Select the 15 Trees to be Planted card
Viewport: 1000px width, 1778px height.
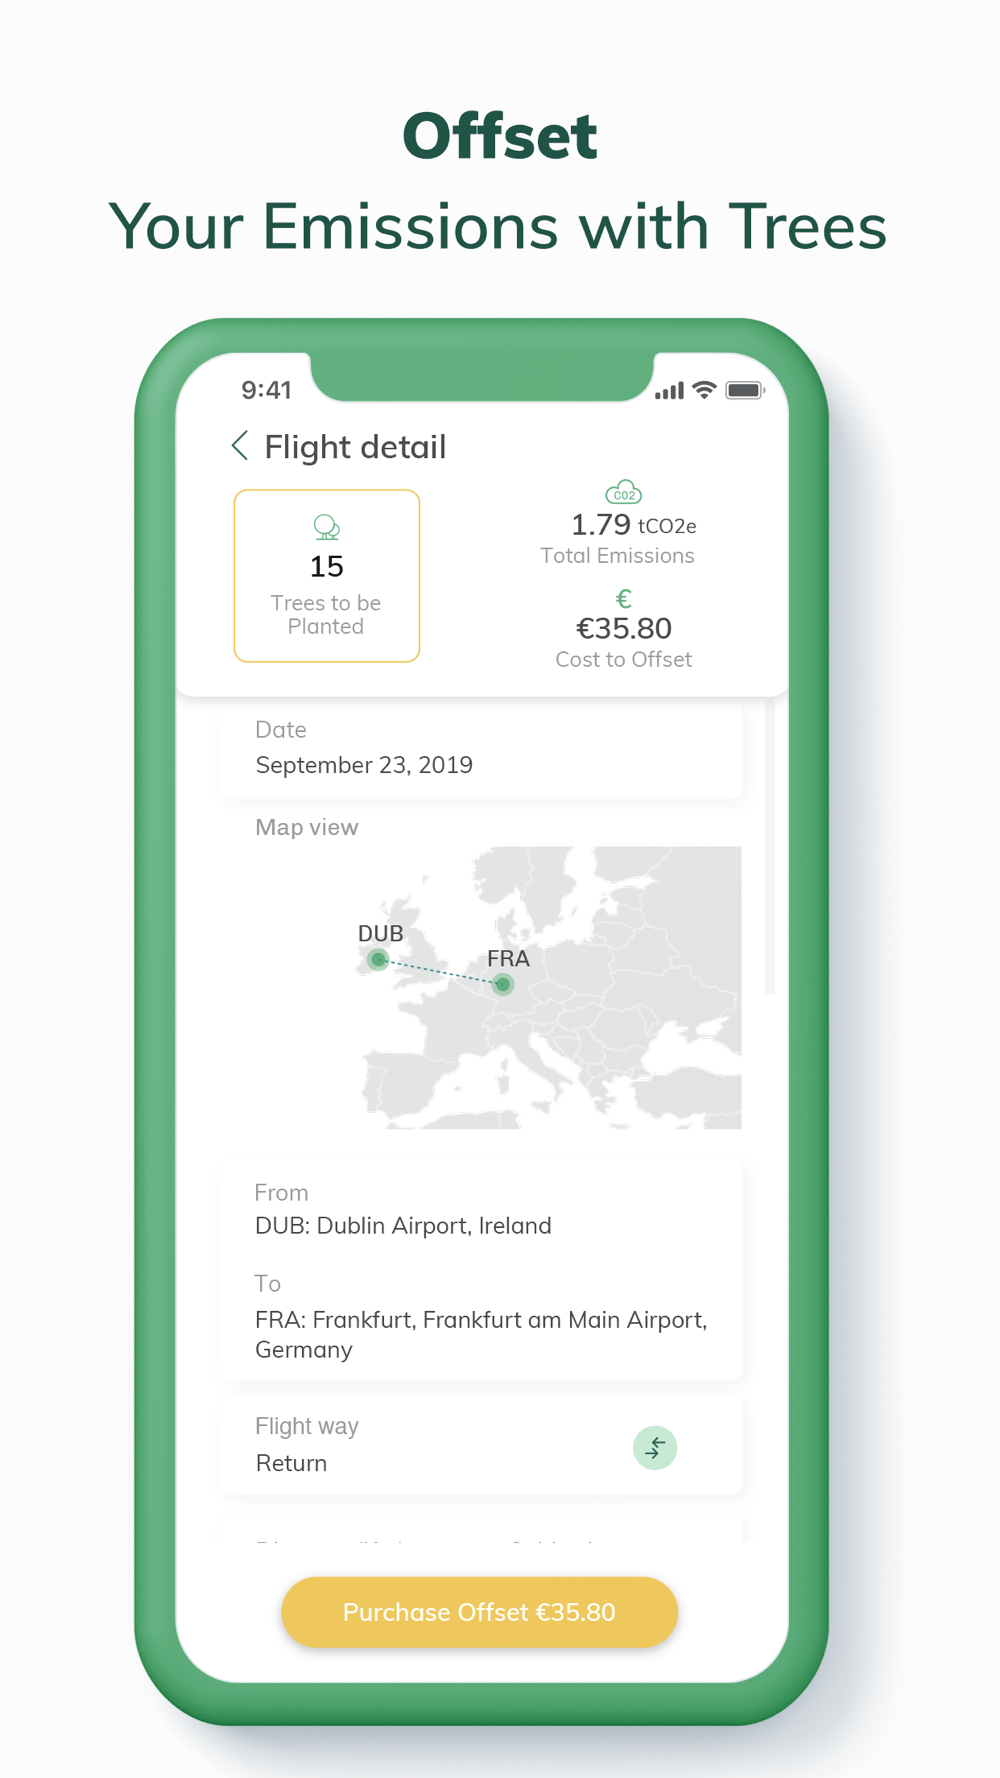pos(326,576)
